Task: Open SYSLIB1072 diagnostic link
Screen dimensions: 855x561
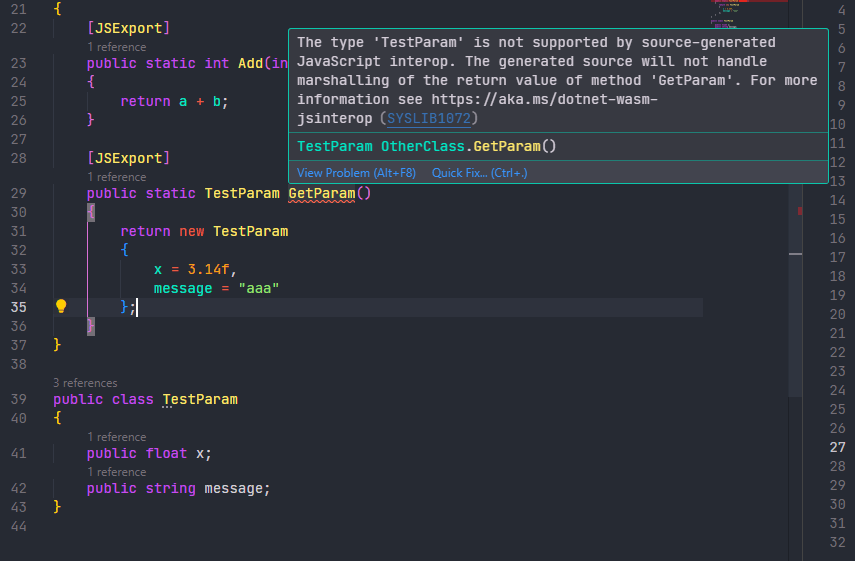Action: (x=429, y=118)
